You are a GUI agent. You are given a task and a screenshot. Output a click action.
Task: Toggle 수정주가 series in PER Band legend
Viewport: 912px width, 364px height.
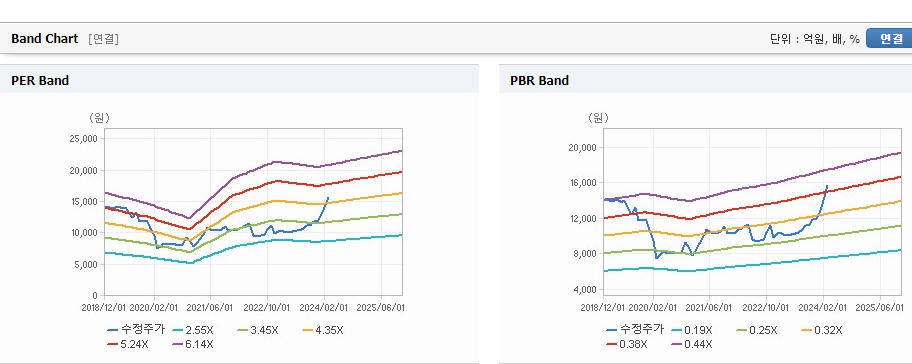tap(136, 330)
